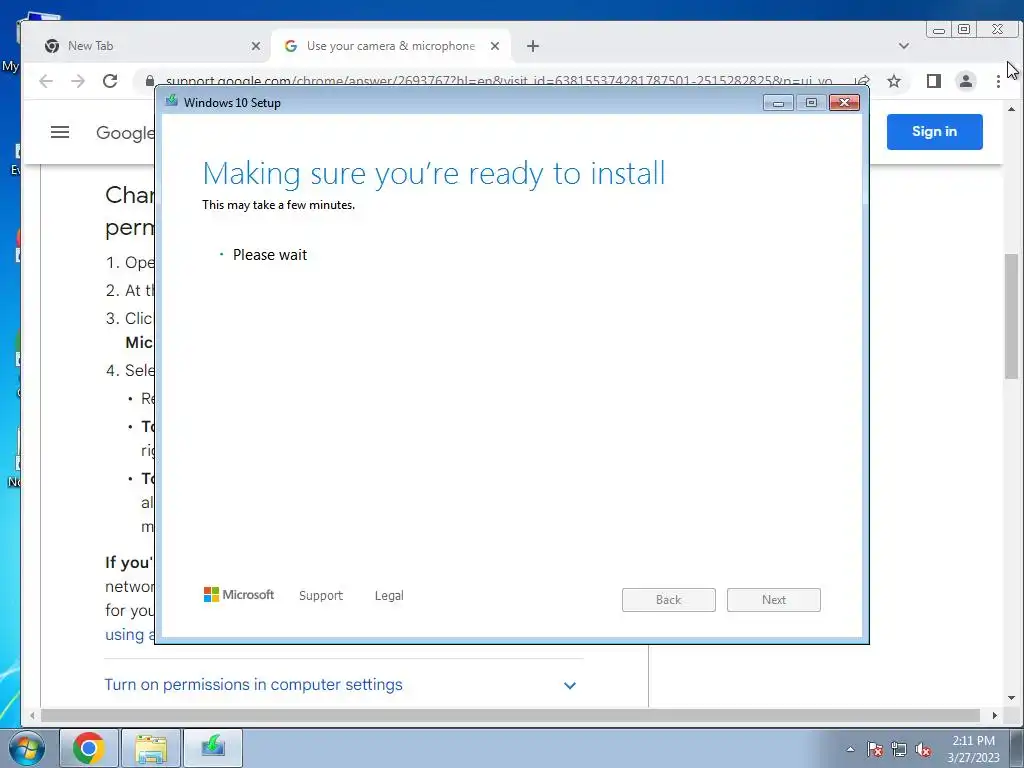1024x768 pixels.
Task: Open a new Chrome tab with plus
Action: (533, 46)
